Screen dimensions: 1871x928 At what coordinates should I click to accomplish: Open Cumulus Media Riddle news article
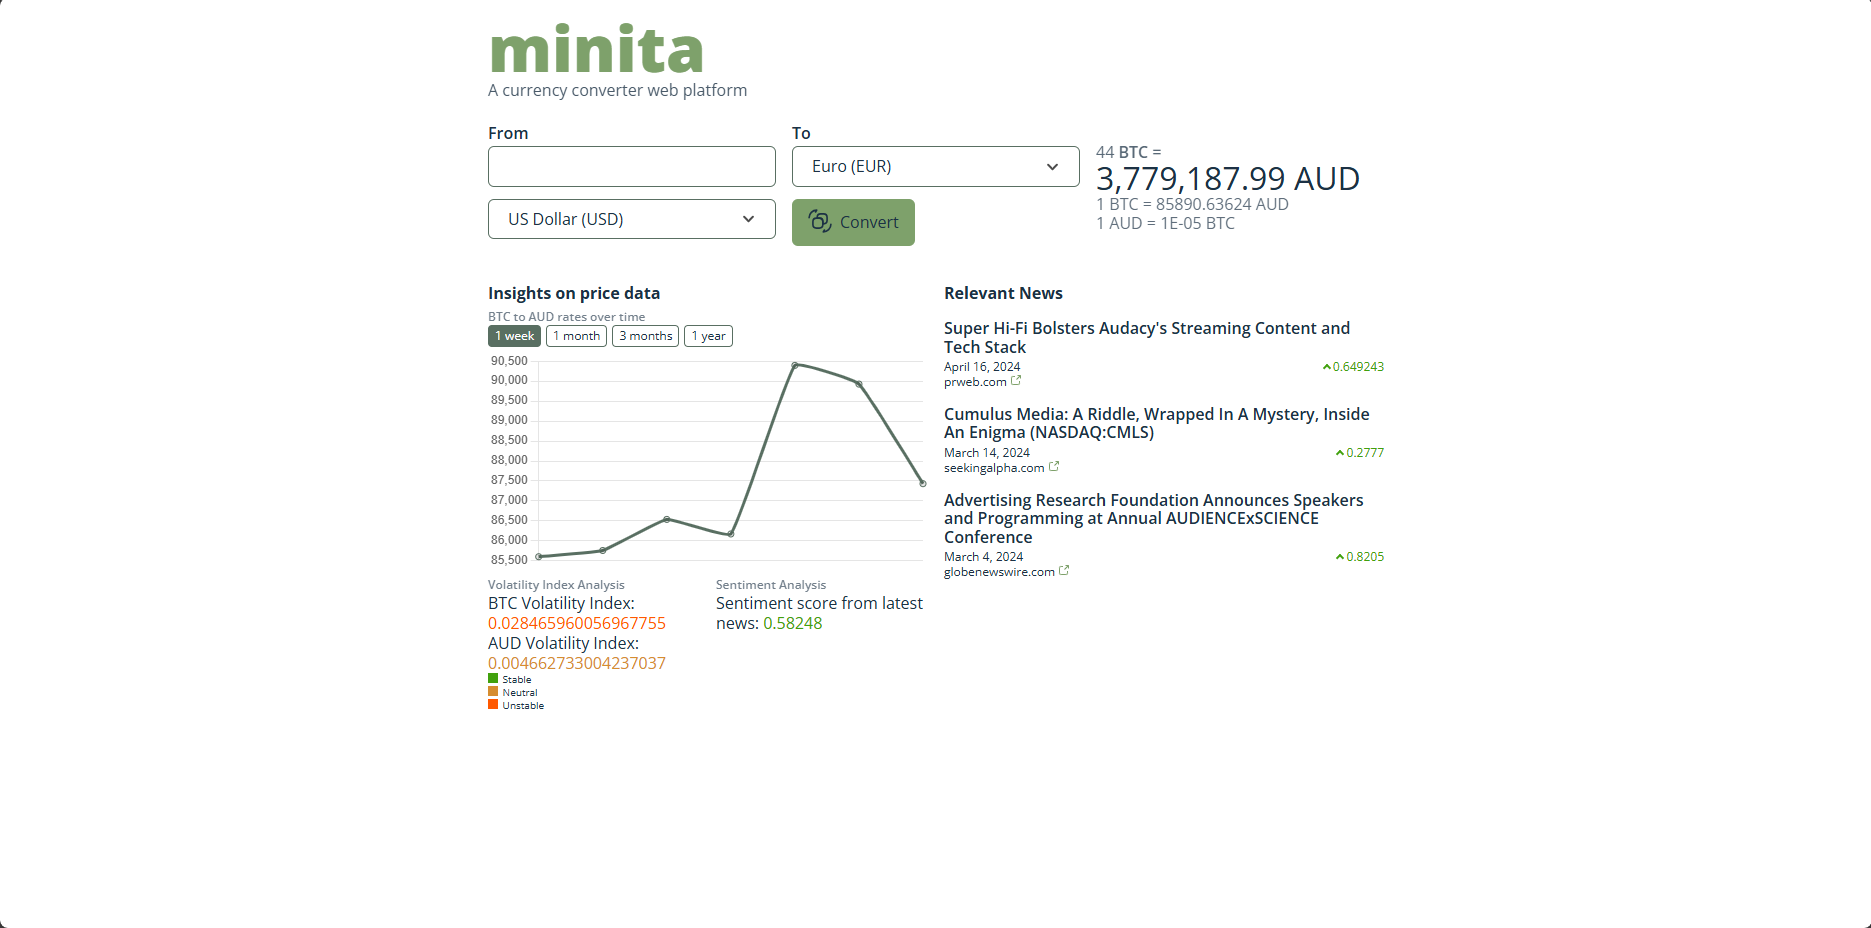coord(1157,423)
